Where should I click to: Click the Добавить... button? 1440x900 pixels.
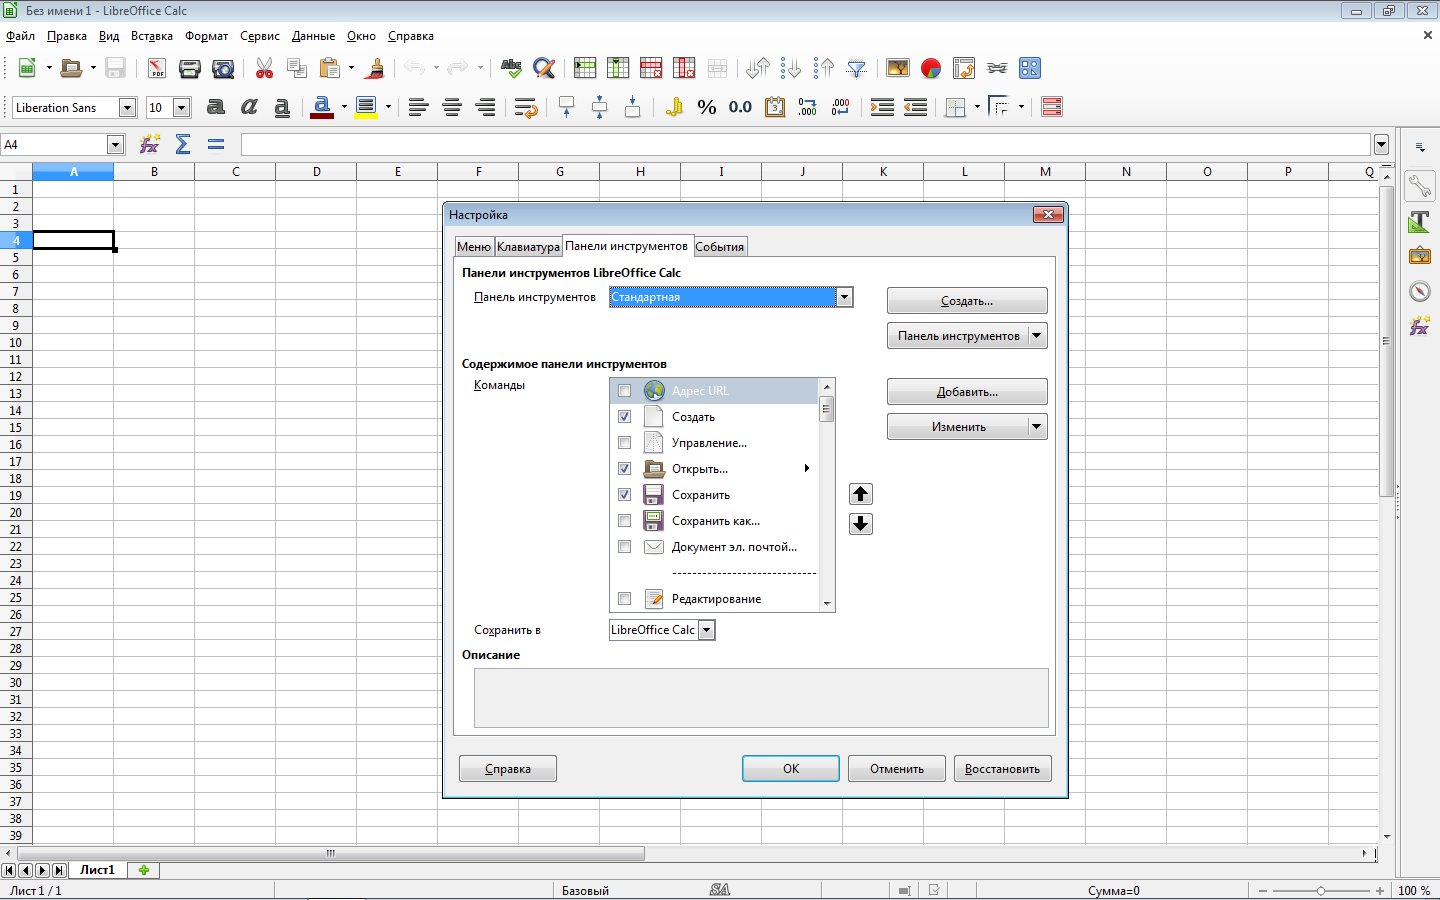click(x=967, y=392)
